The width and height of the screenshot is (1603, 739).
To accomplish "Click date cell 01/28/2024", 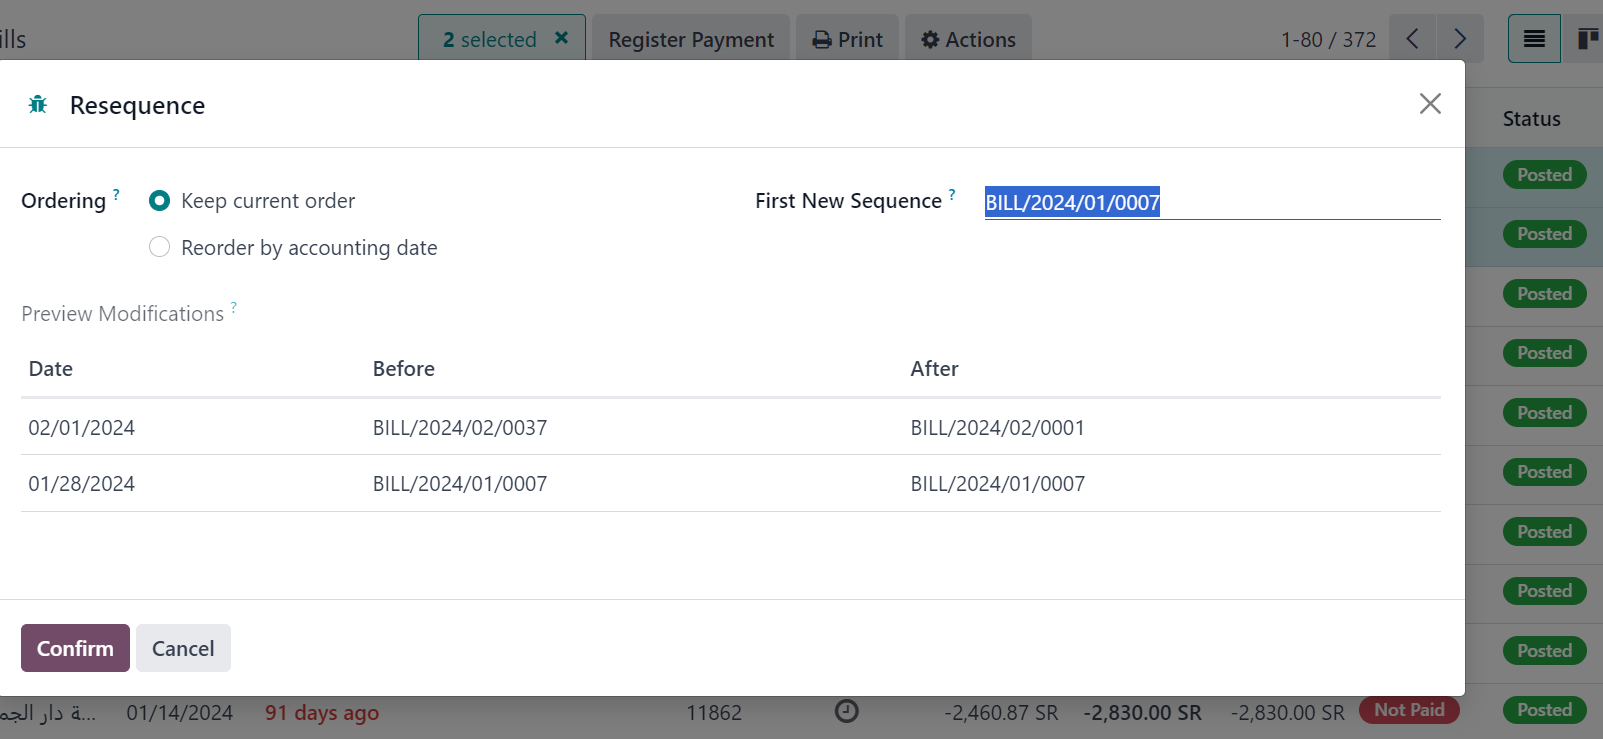I will click(x=82, y=484).
